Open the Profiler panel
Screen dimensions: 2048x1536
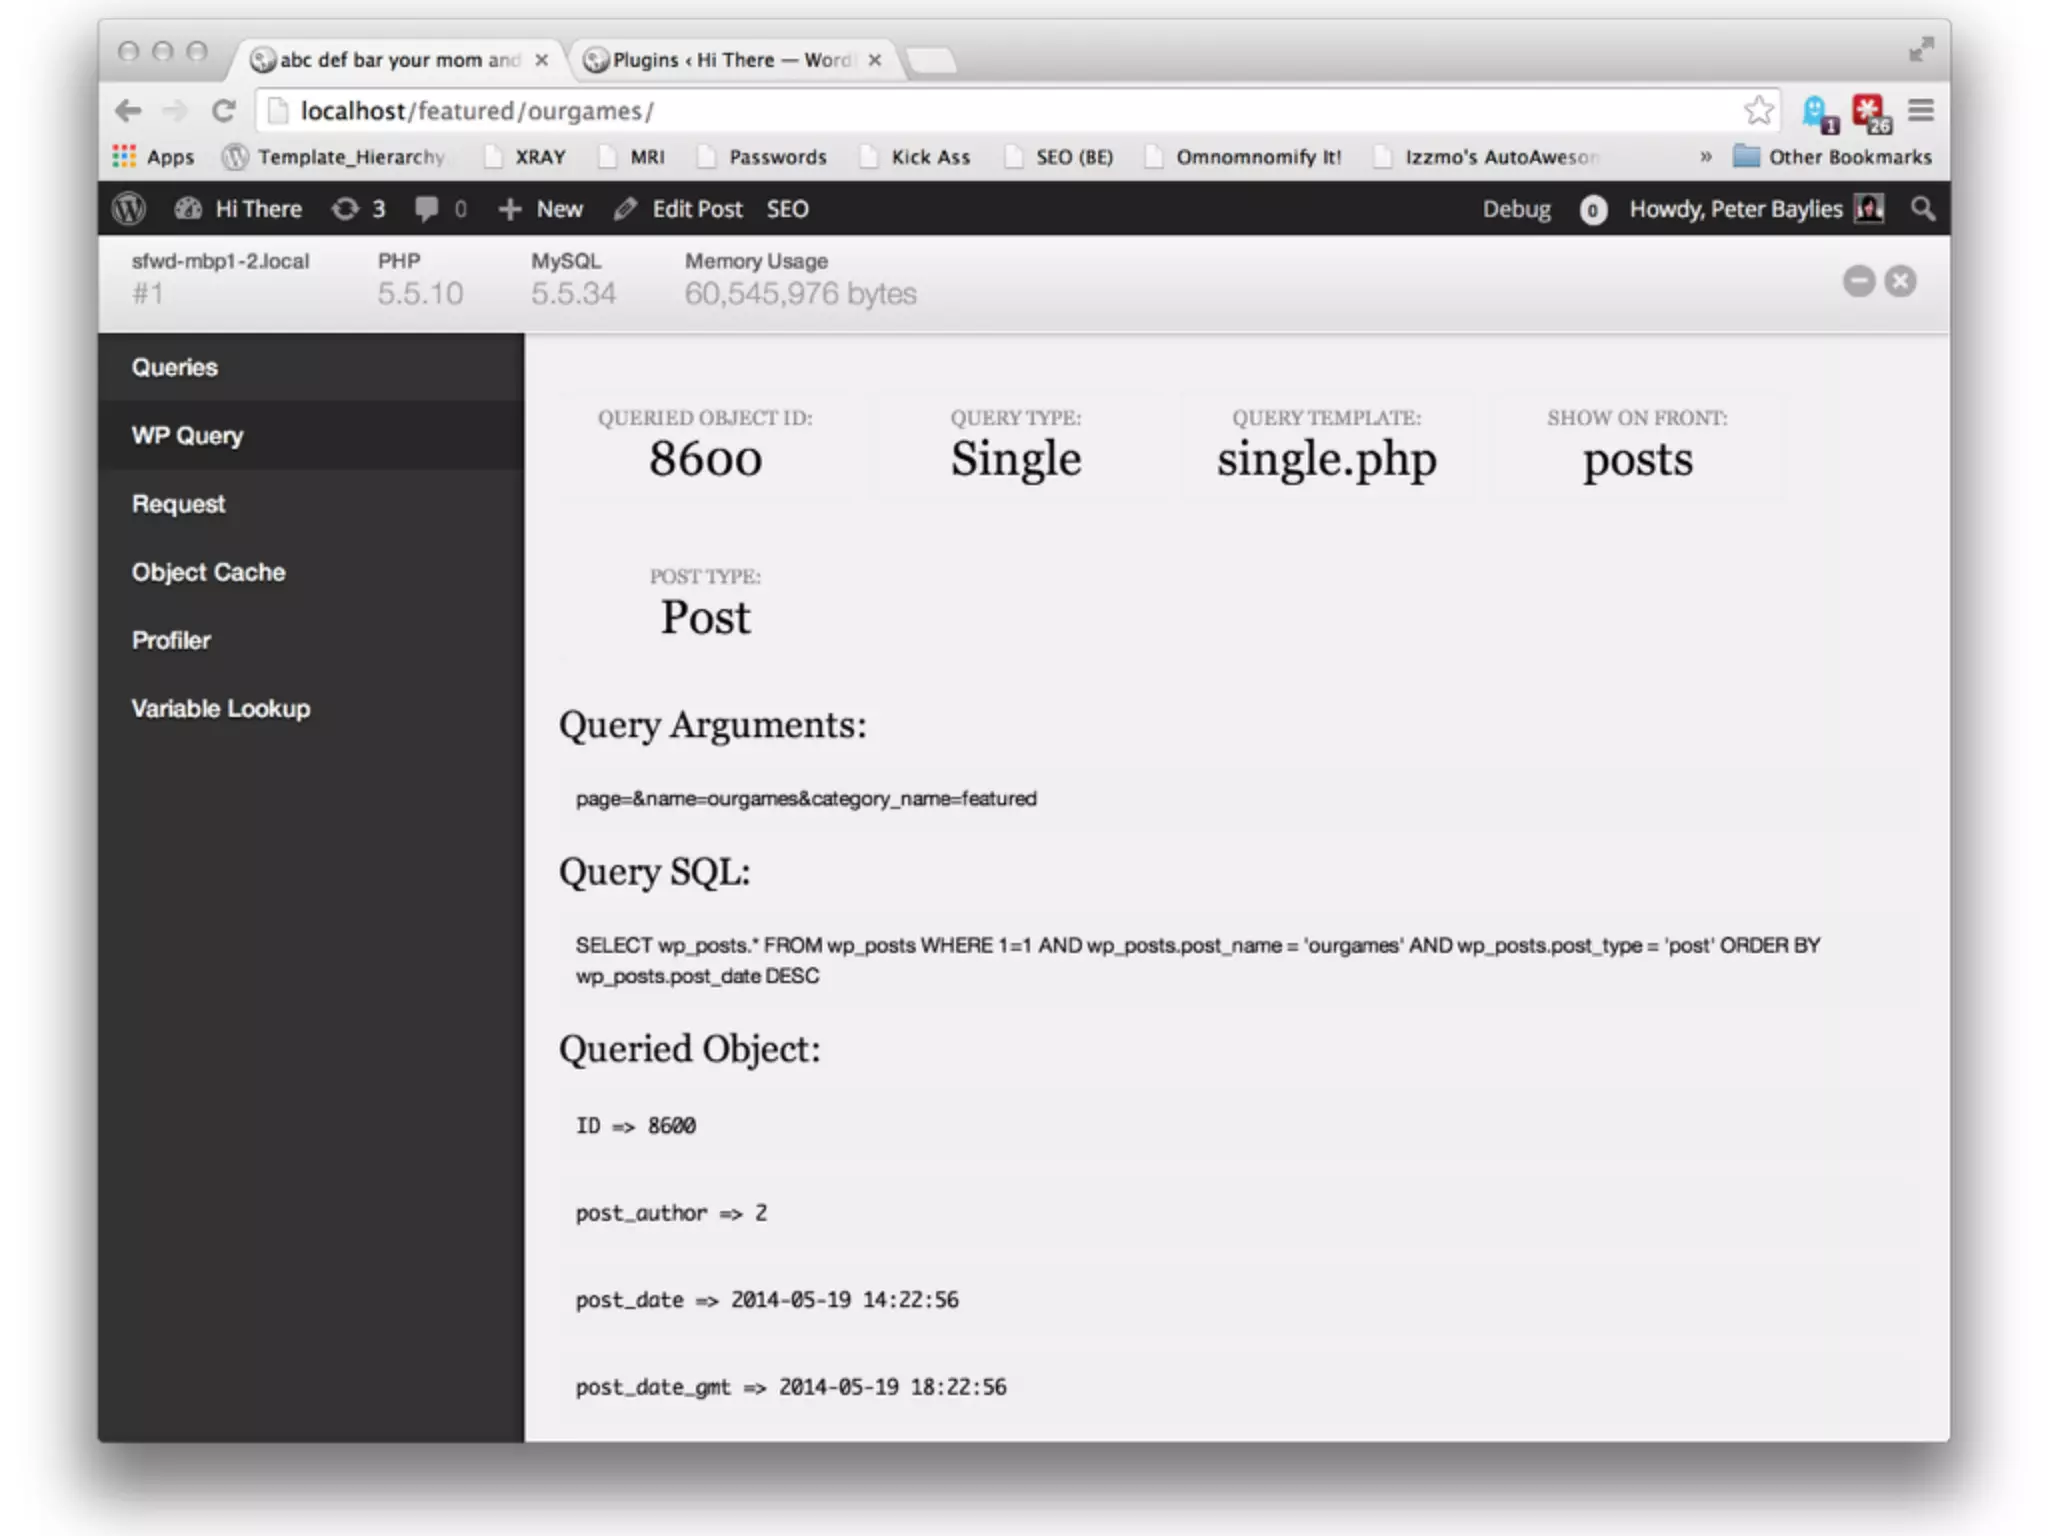[x=311, y=639]
